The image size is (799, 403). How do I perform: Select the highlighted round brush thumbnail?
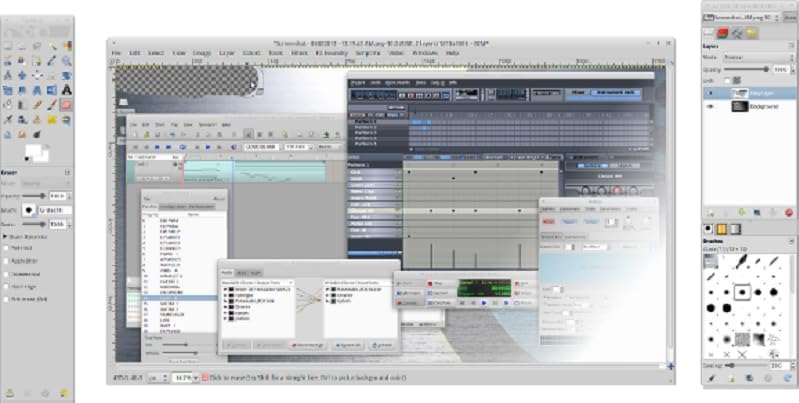[x=742, y=292]
